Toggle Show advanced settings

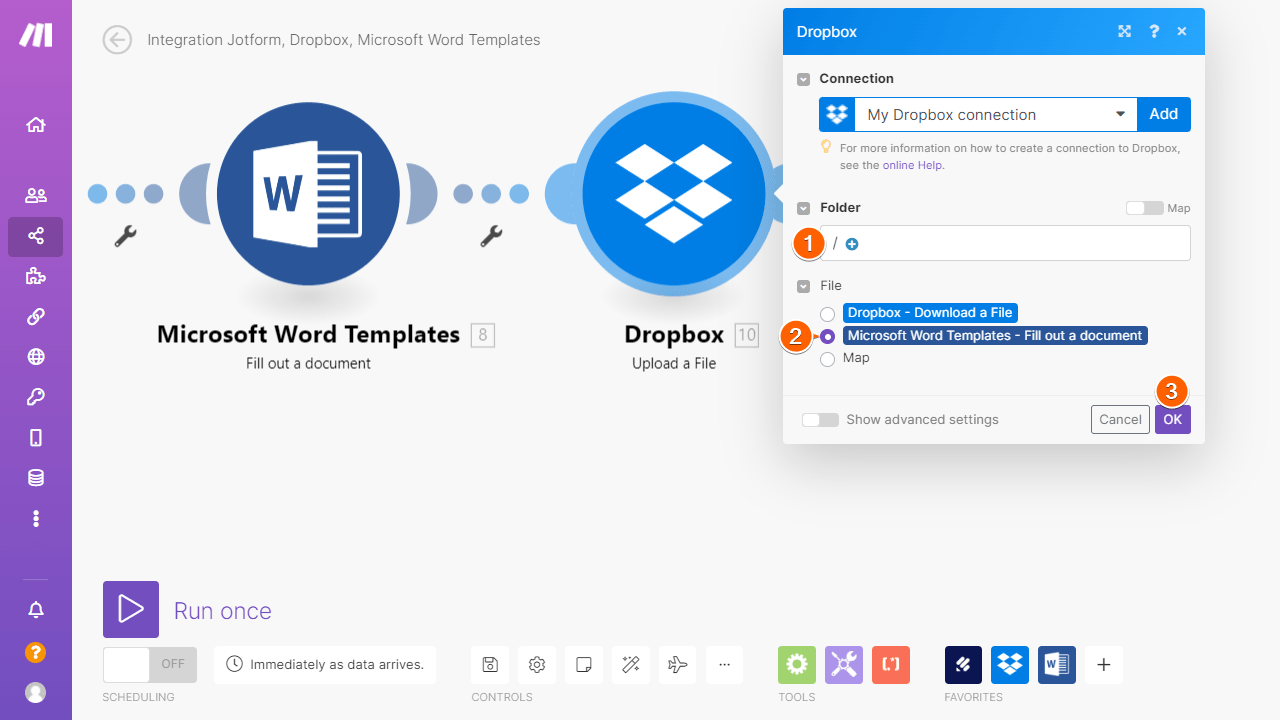820,420
